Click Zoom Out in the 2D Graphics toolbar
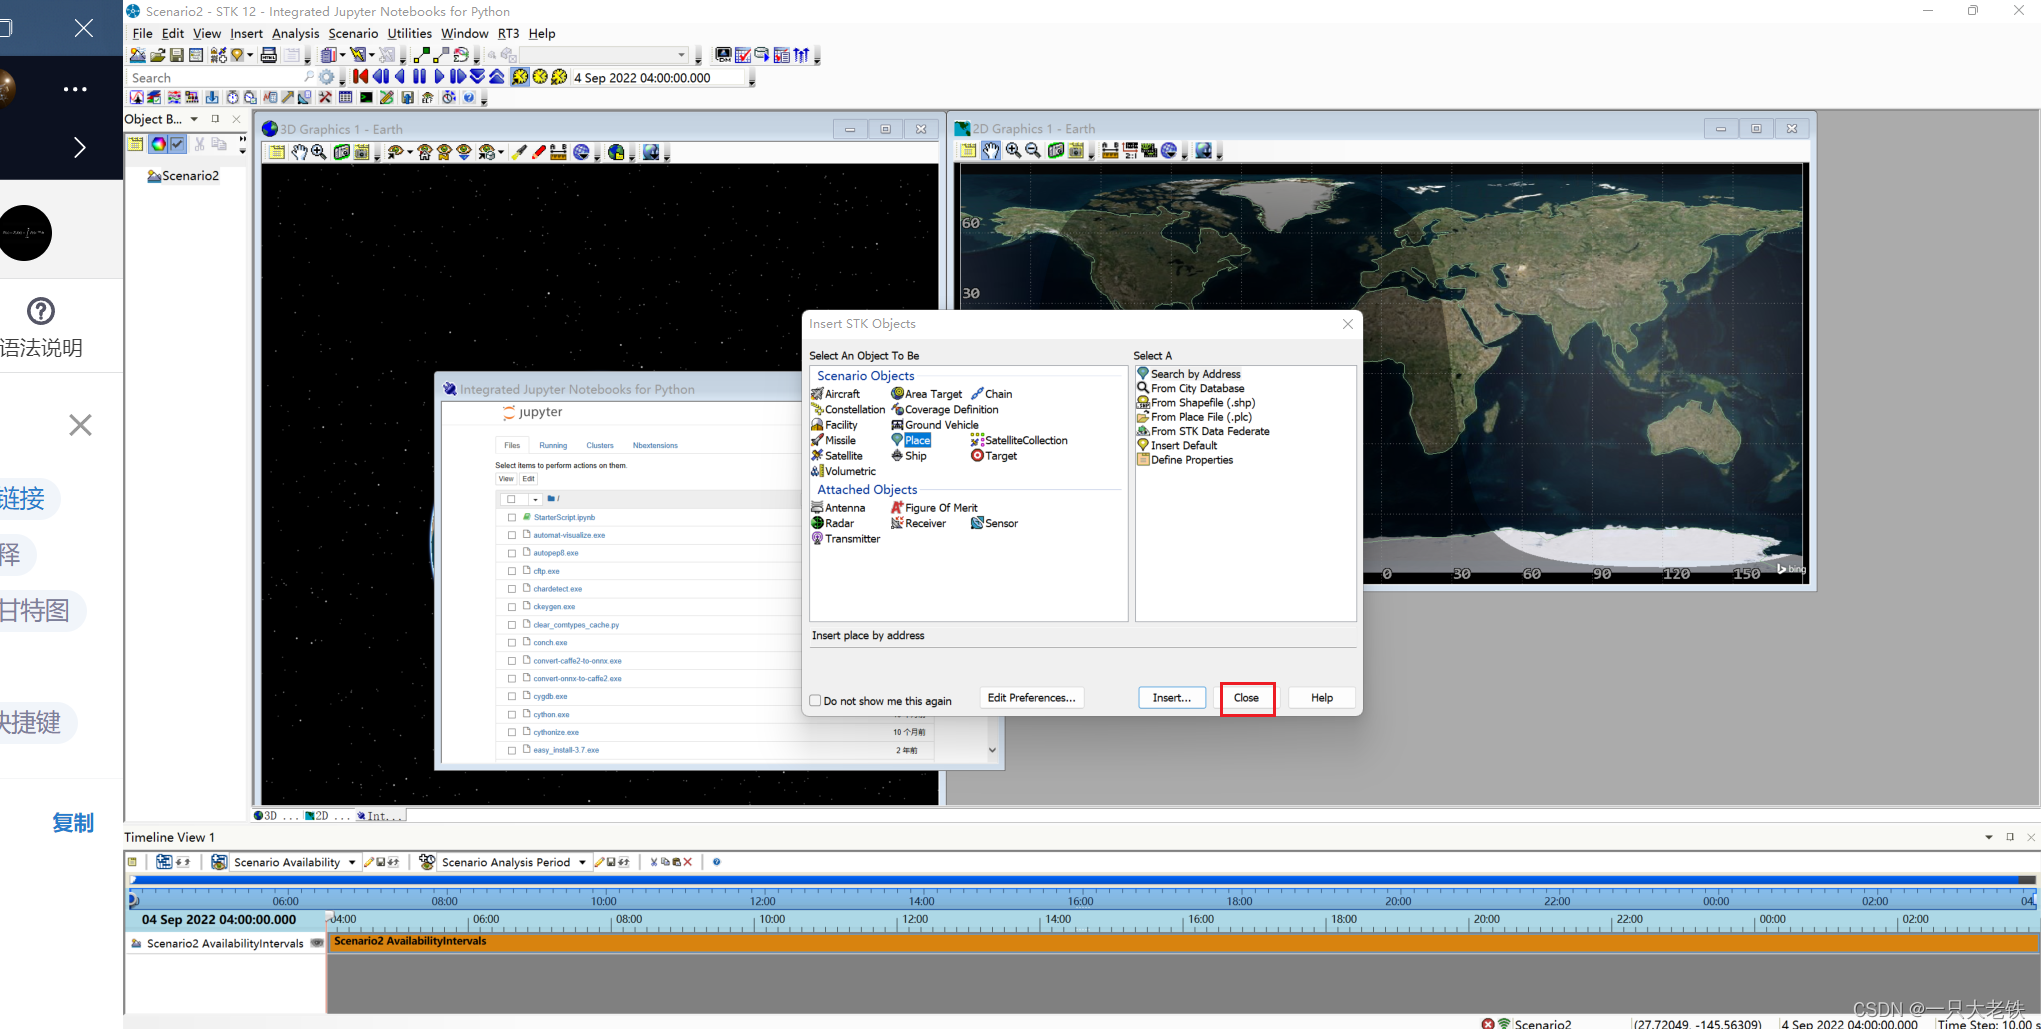The image size is (2041, 1029). coord(1033,150)
